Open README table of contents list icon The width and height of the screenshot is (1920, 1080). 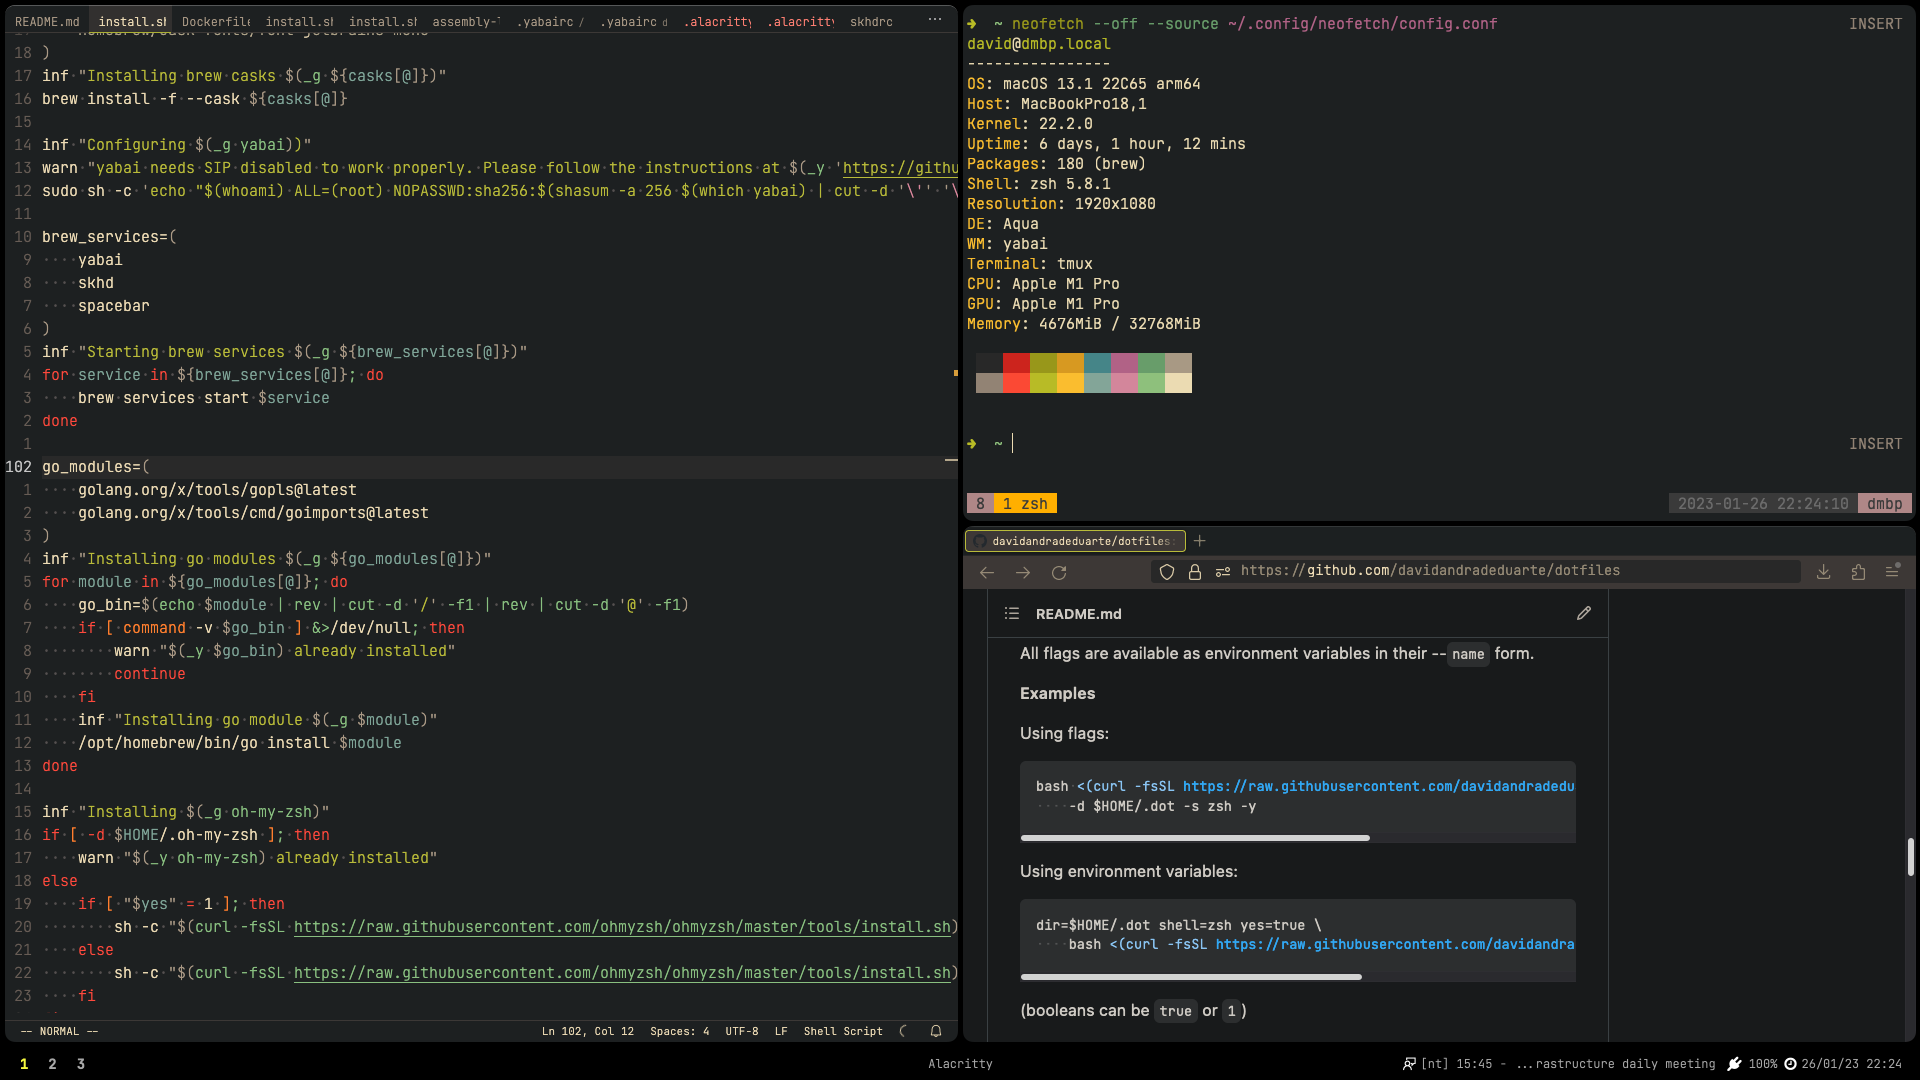coord(1012,613)
